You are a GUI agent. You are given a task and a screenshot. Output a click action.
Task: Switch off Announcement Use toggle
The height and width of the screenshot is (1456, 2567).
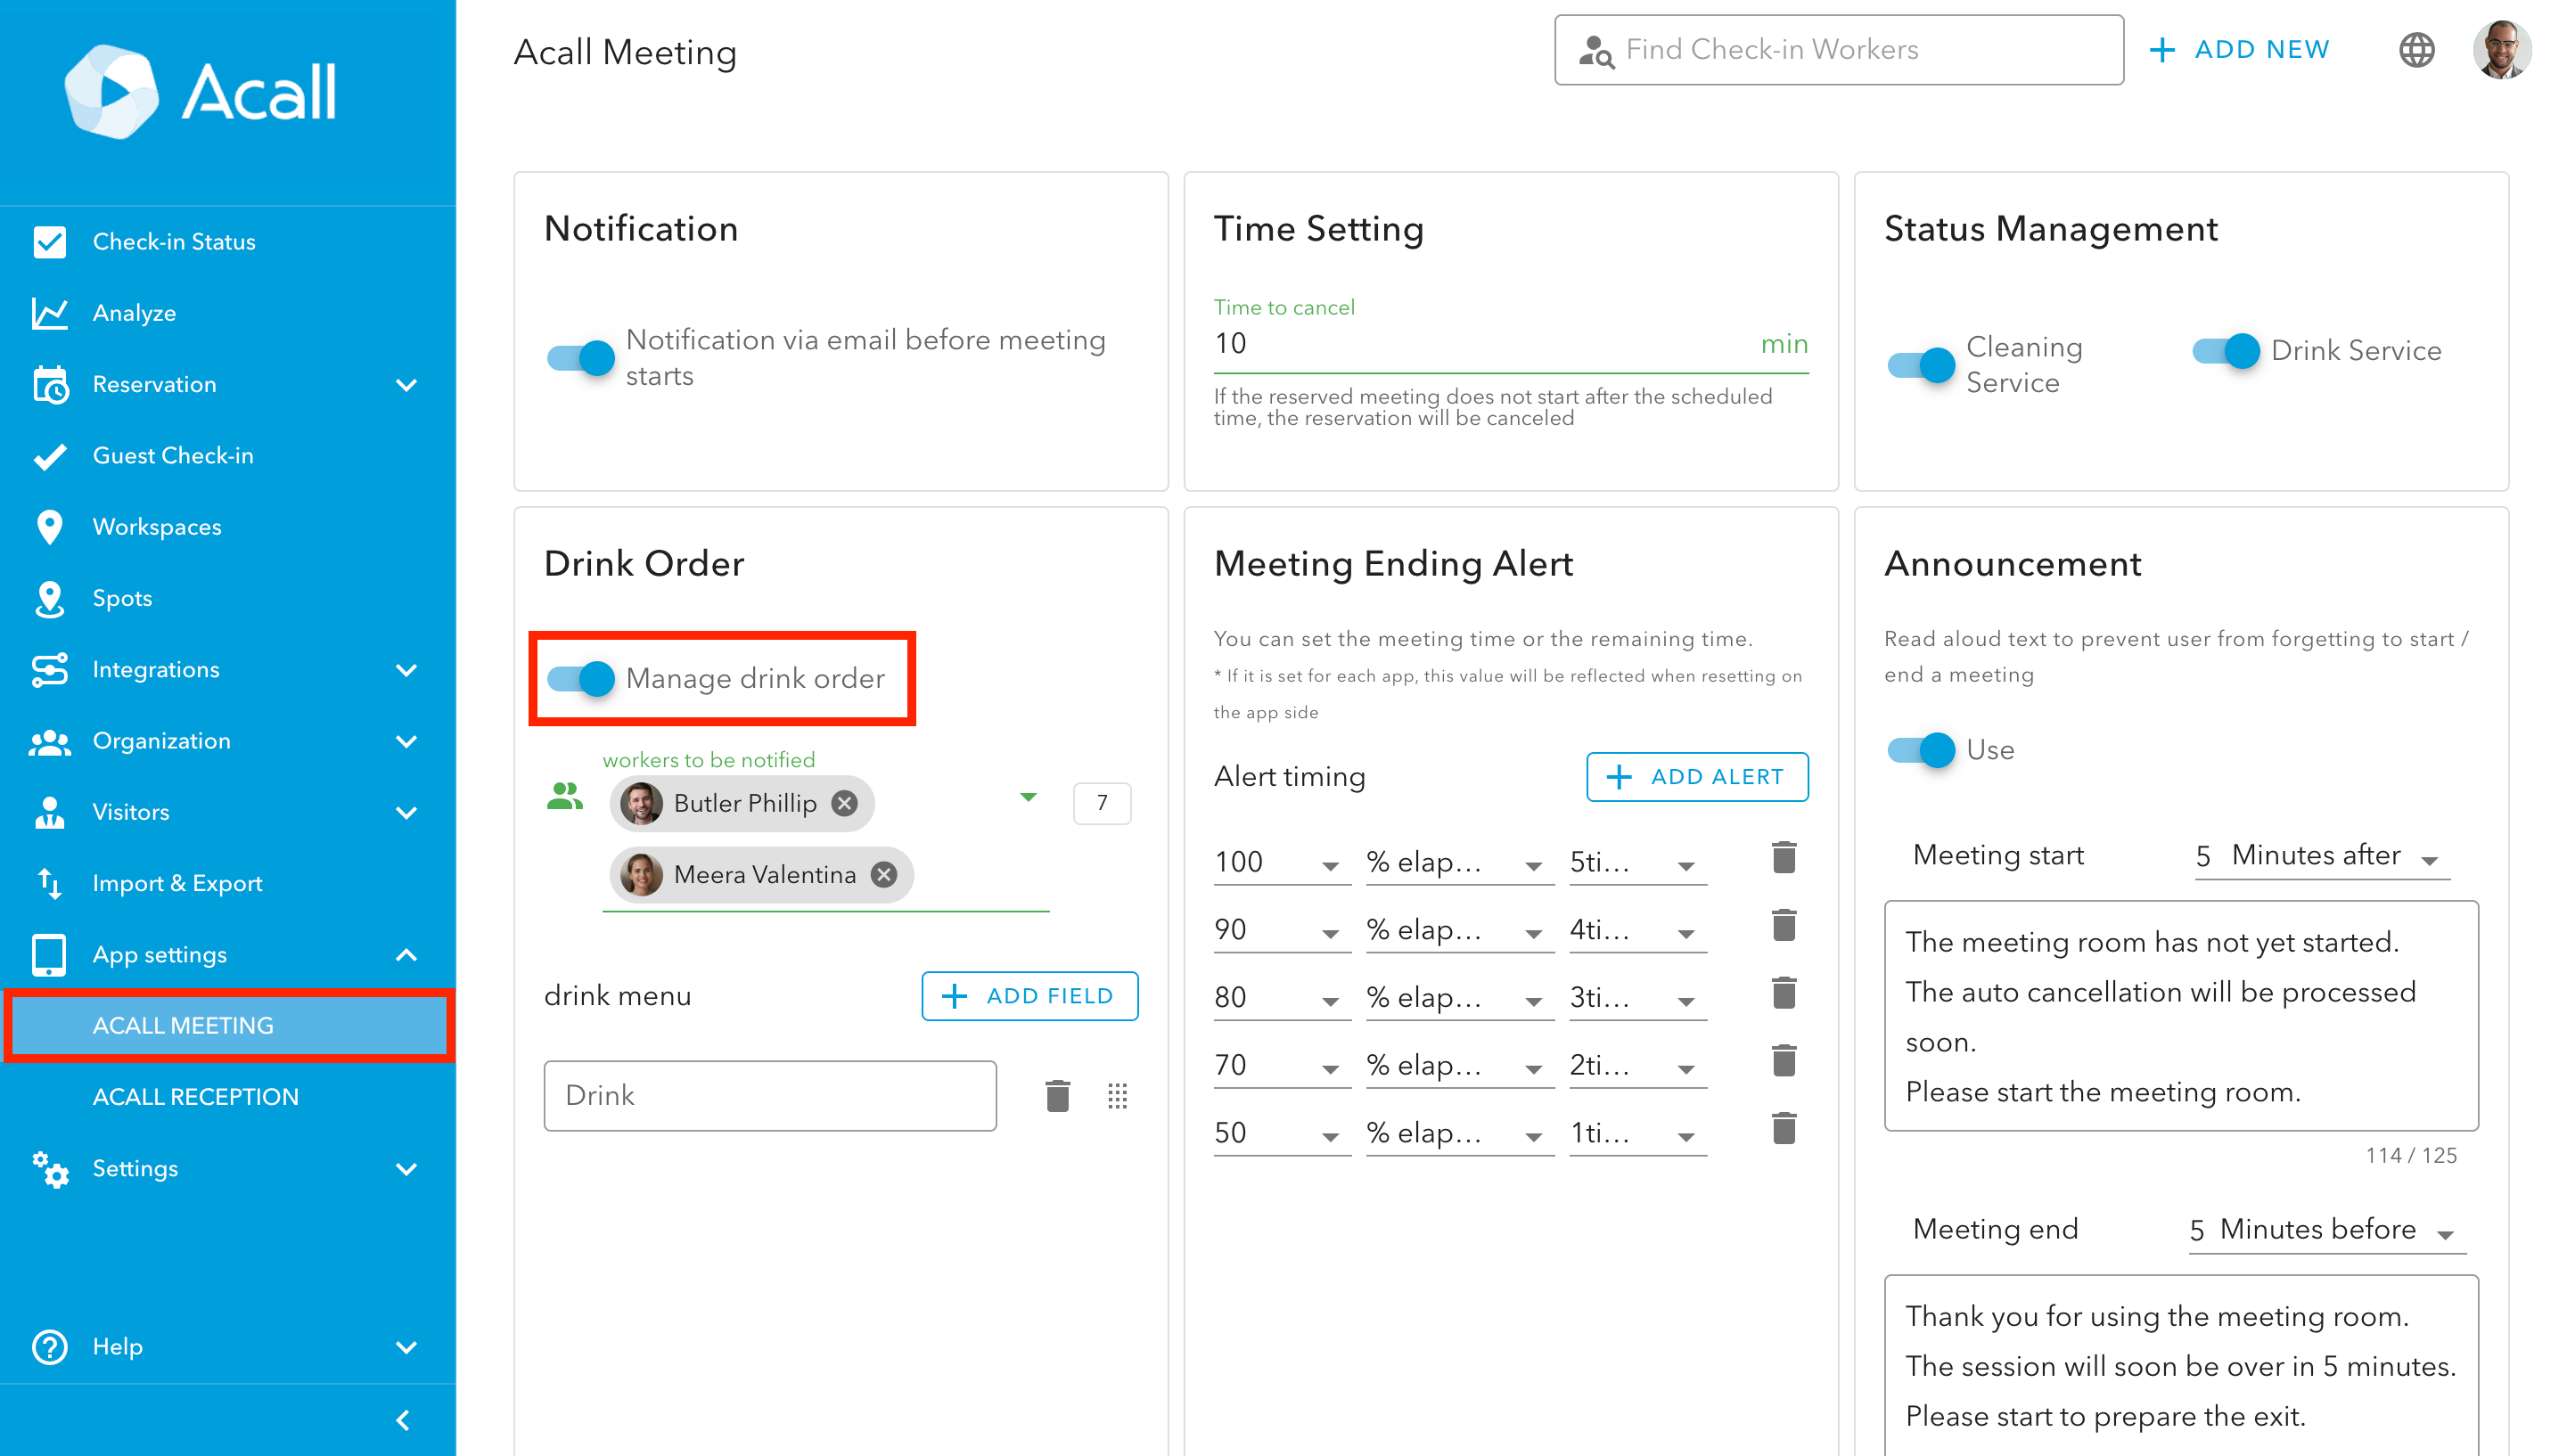pyautogui.click(x=1920, y=749)
